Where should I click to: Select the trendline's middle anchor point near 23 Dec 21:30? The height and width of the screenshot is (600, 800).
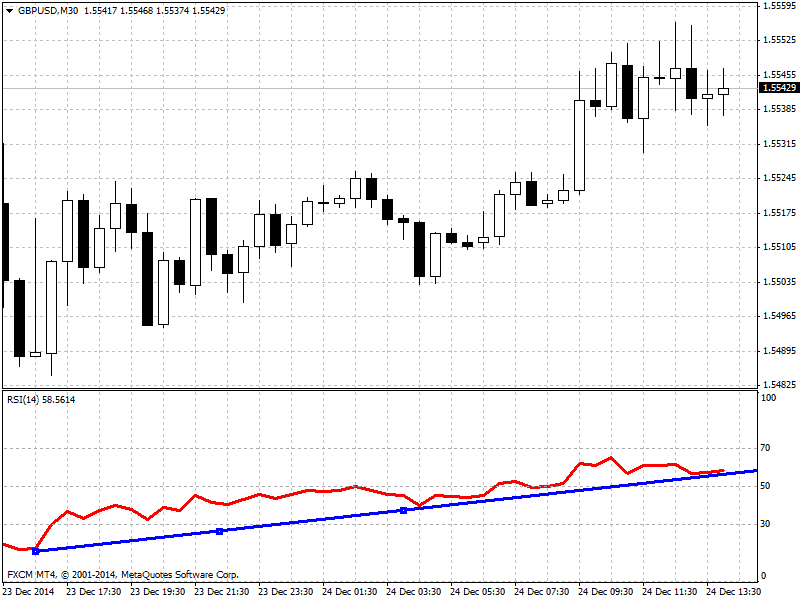pos(219,531)
